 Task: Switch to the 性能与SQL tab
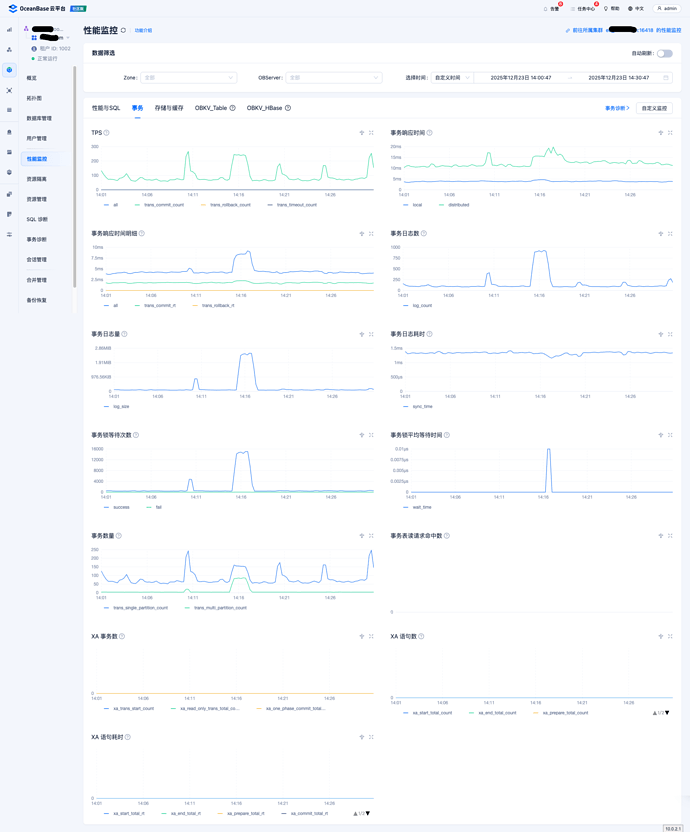[106, 108]
